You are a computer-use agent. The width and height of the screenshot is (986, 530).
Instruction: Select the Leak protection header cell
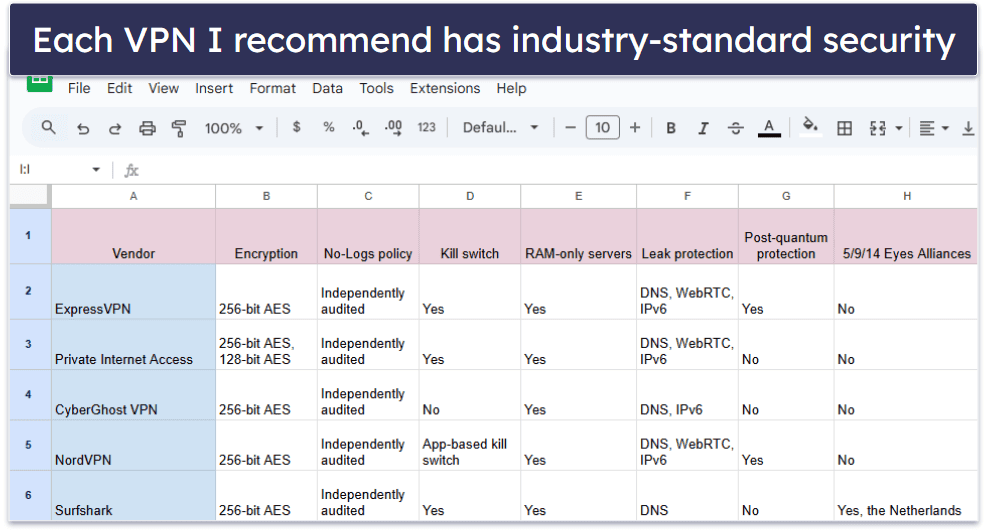687,236
